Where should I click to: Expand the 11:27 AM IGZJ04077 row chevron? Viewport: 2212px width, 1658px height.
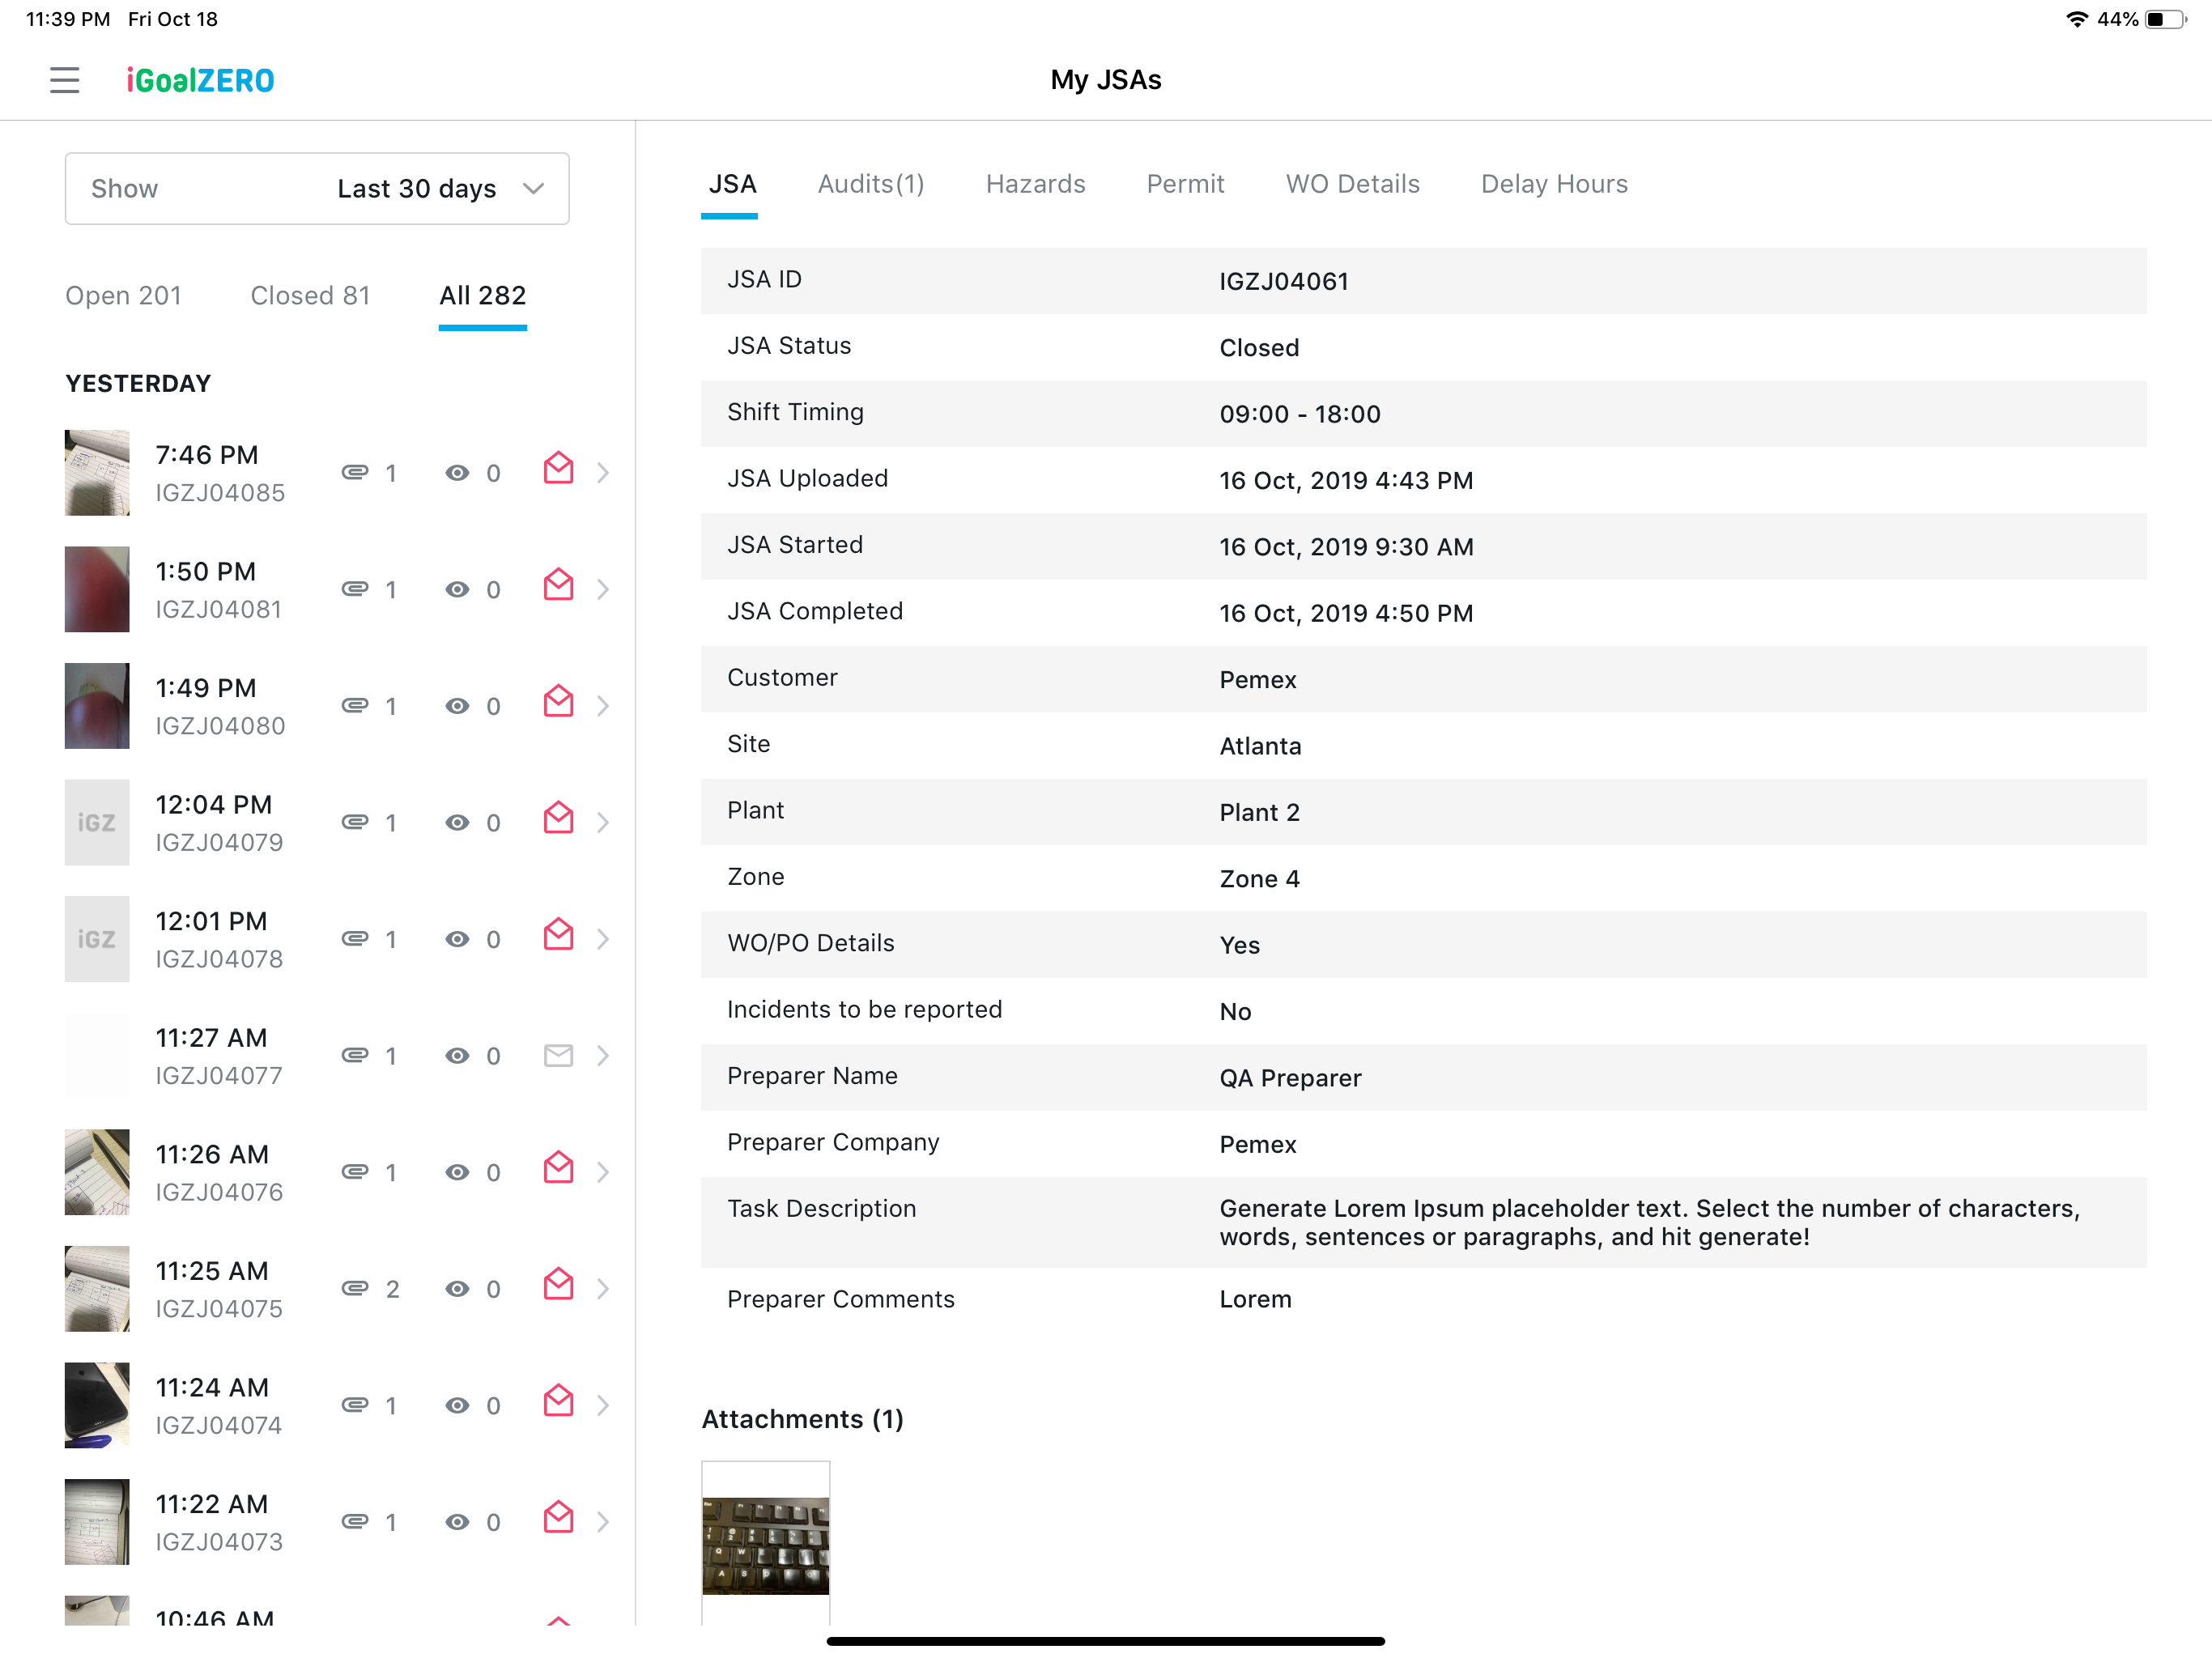click(603, 1055)
